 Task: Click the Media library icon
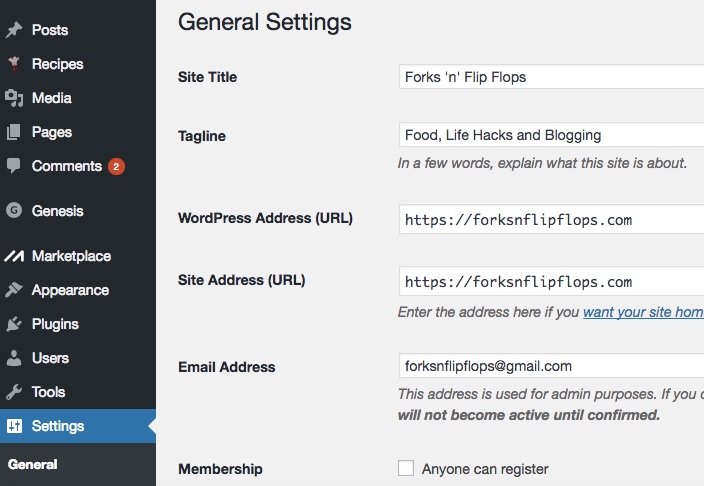click(14, 98)
